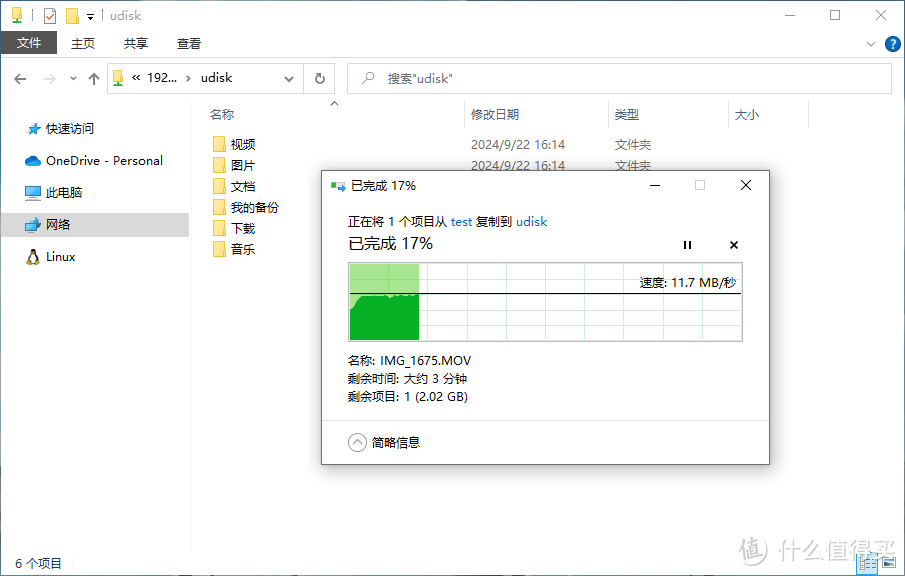This screenshot has height=576, width=905.
Task: Click the file name IMG_1675.MOV text
Action: [425, 361]
